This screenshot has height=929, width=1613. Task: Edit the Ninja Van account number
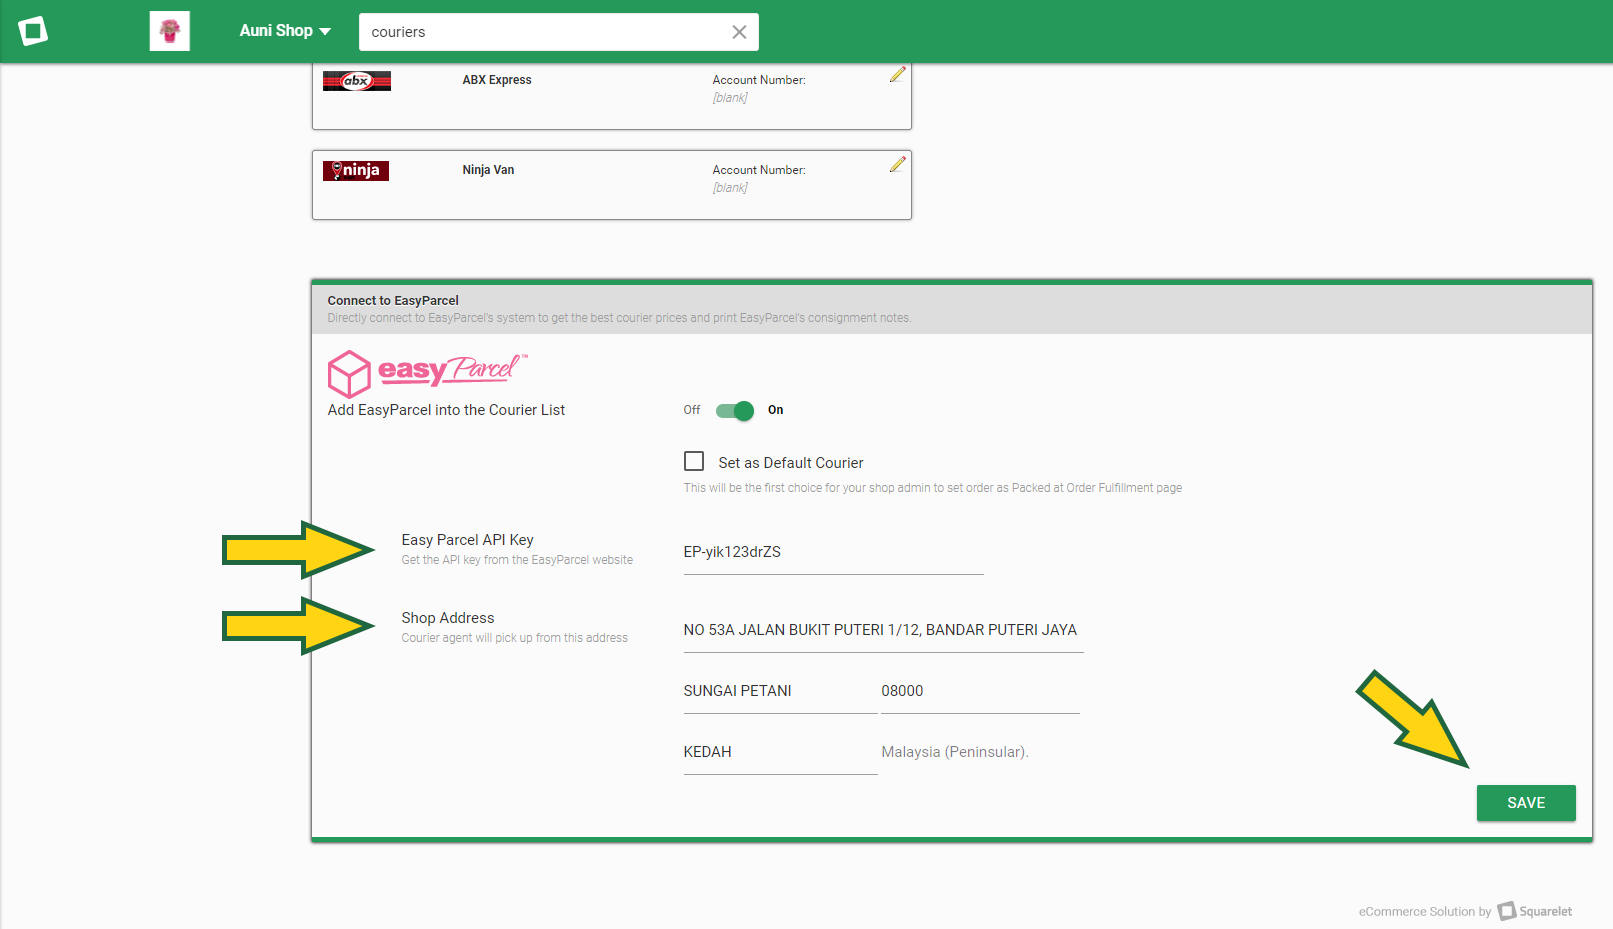(x=898, y=164)
